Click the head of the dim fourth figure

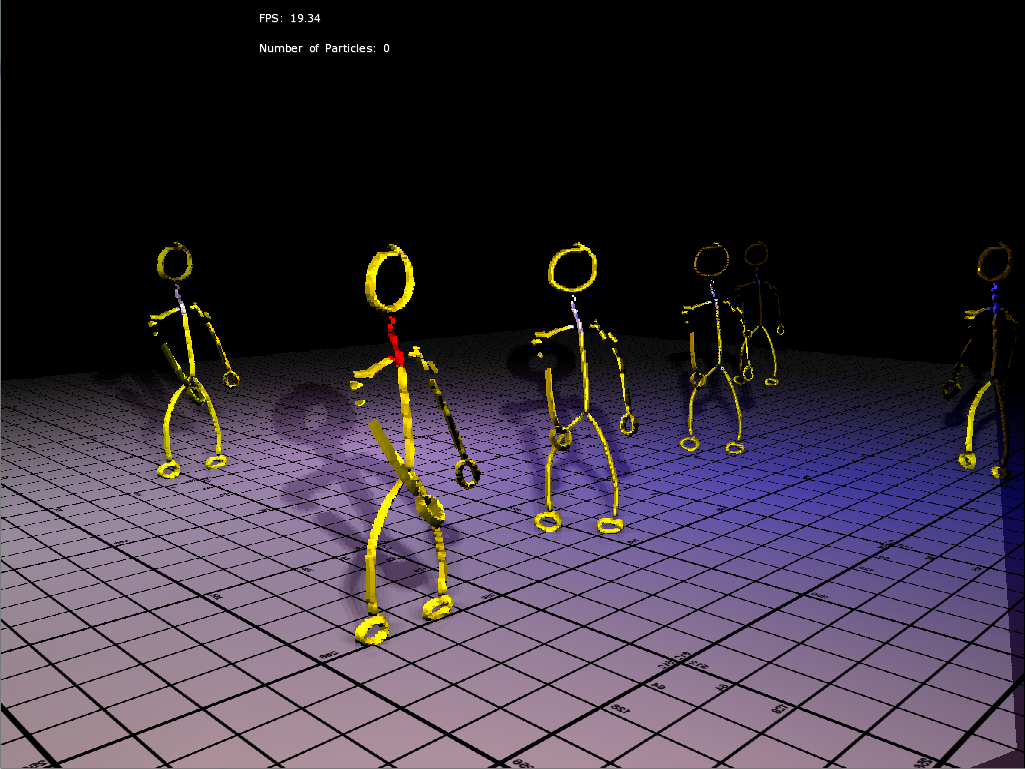[711, 261]
